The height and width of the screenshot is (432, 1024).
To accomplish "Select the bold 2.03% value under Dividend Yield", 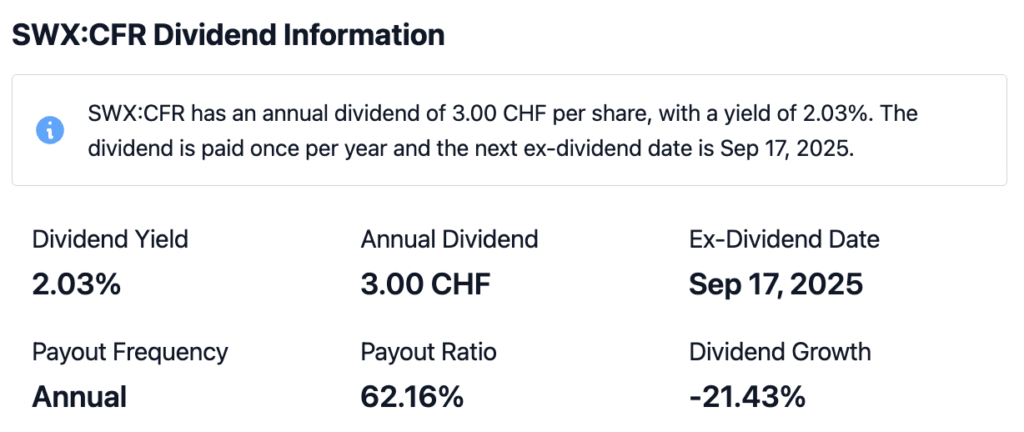I will [76, 285].
